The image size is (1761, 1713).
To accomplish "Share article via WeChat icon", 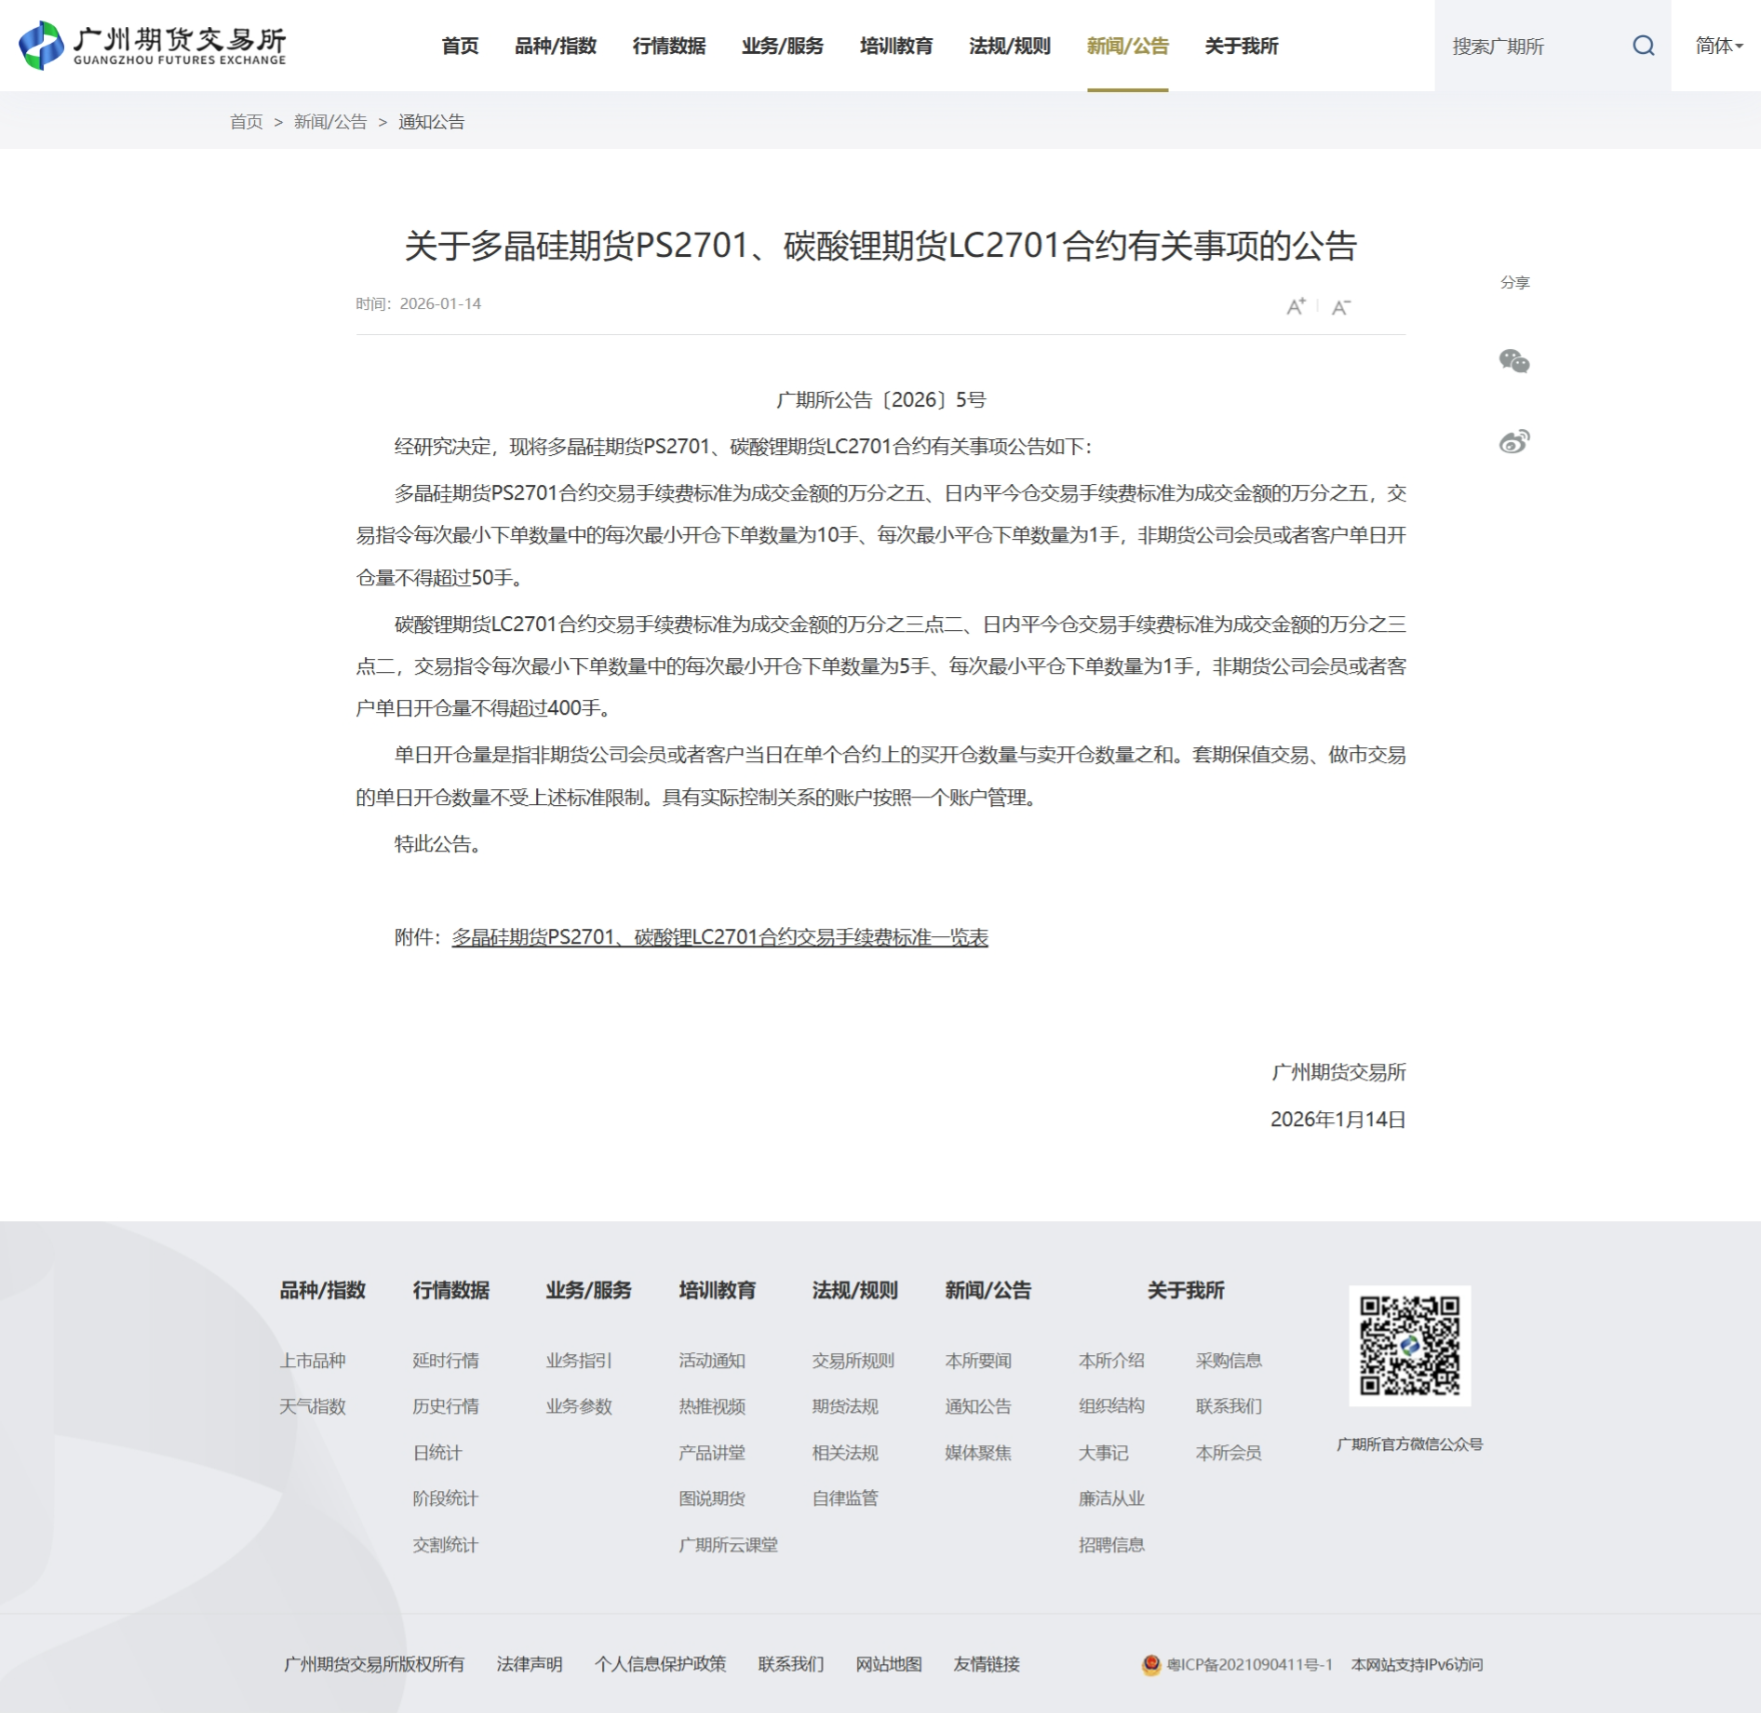I will point(1514,361).
